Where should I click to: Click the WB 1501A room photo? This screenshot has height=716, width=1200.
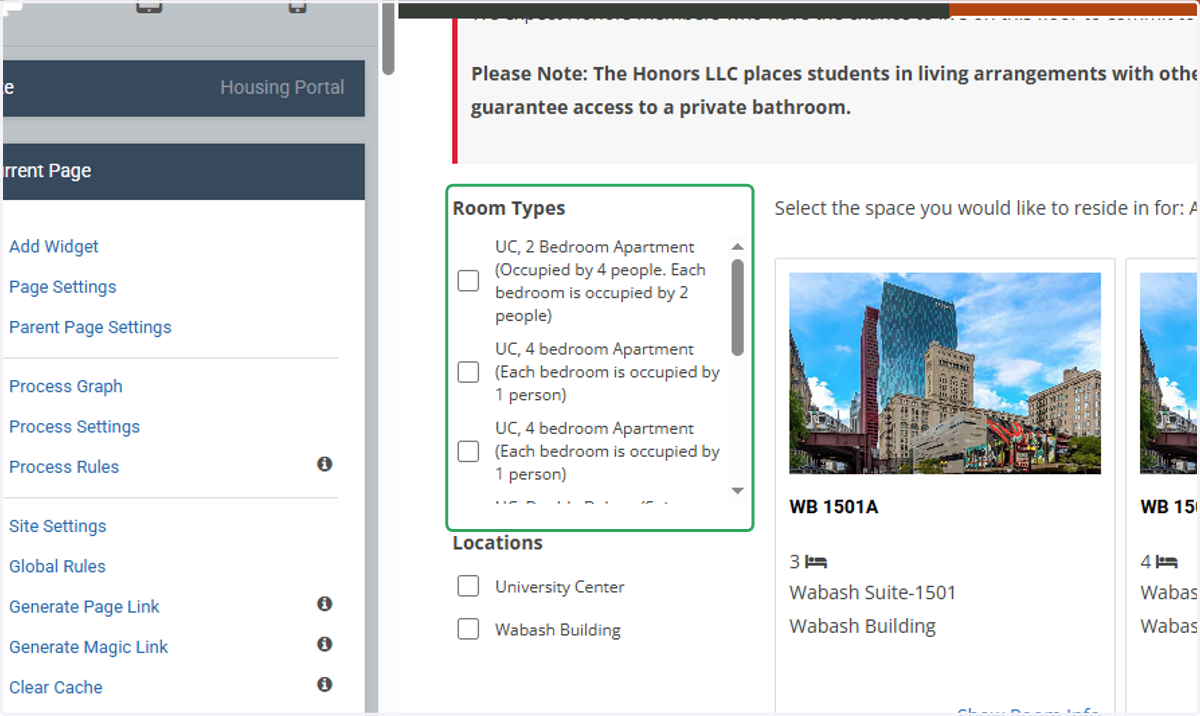[x=945, y=373]
